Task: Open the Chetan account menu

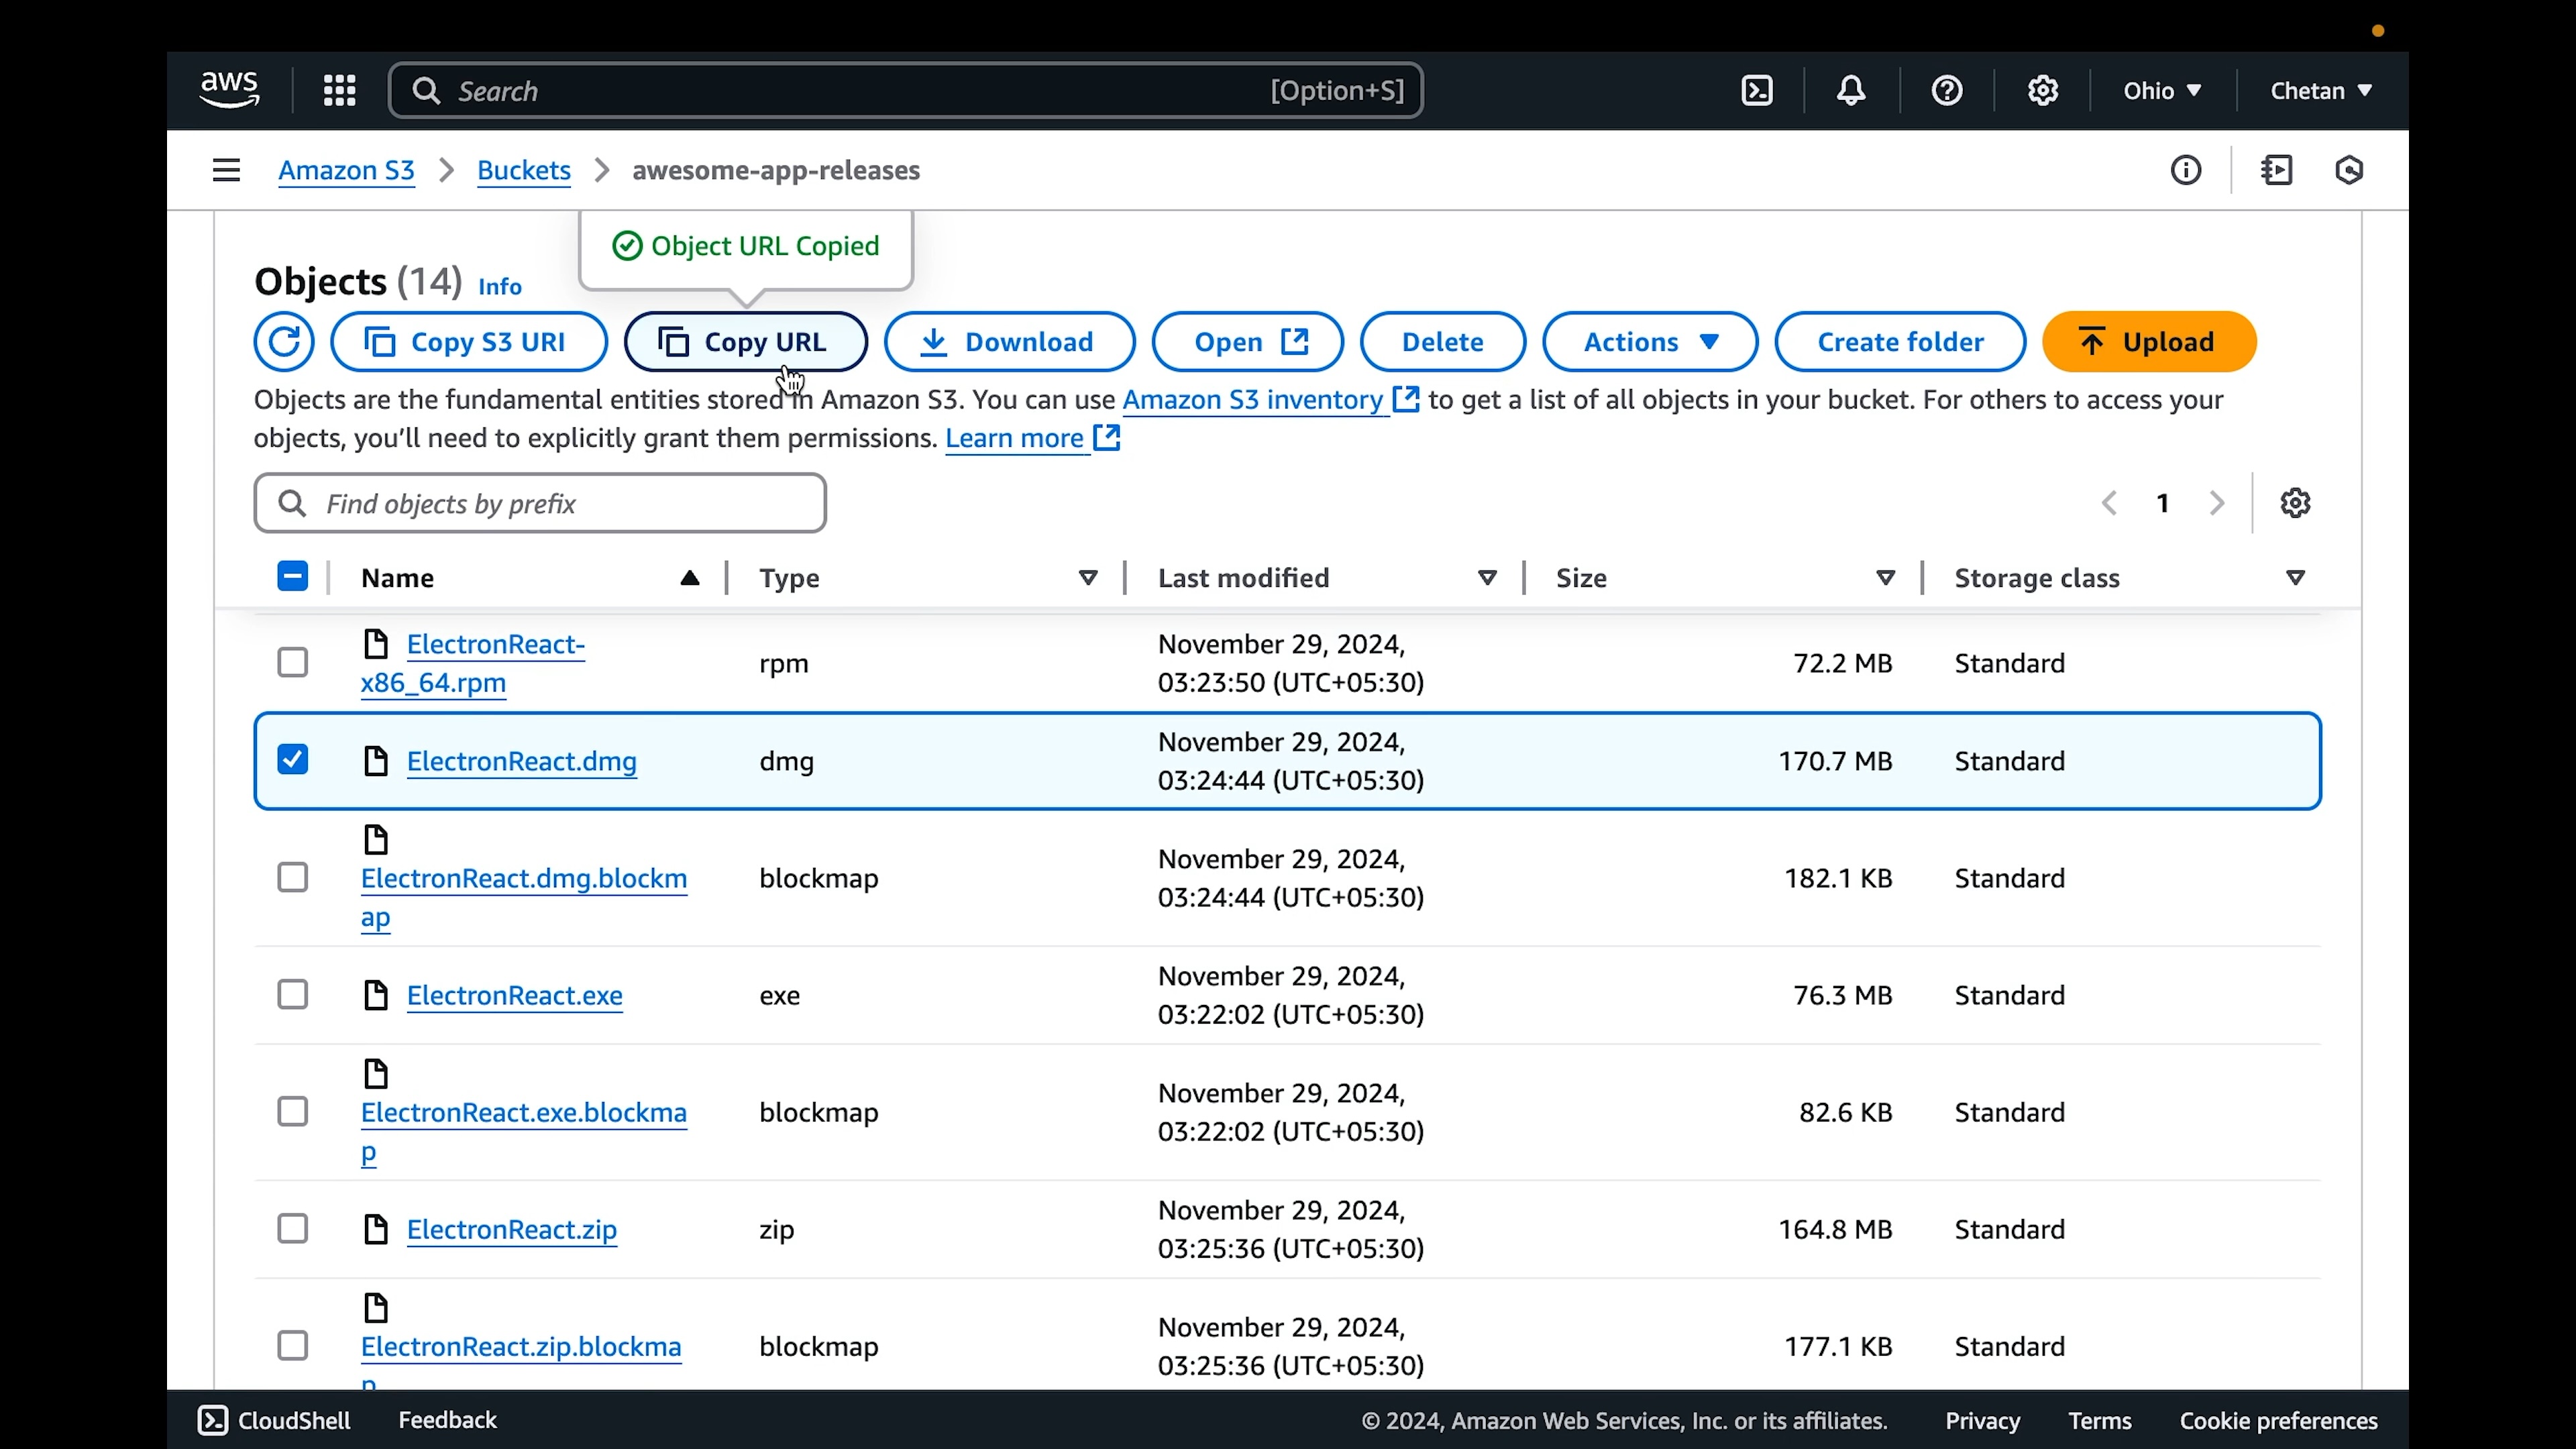Action: coord(2320,91)
